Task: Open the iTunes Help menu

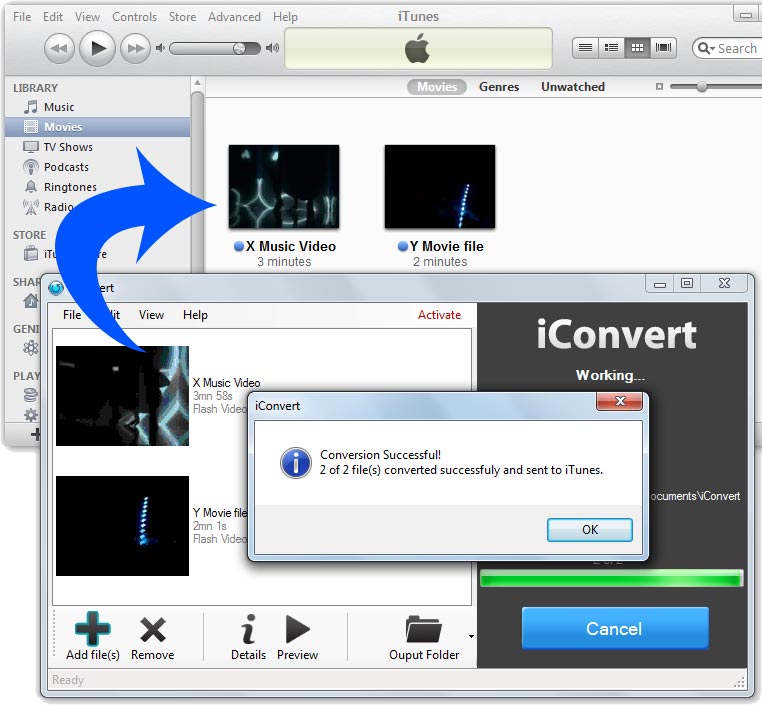Action: 285,17
